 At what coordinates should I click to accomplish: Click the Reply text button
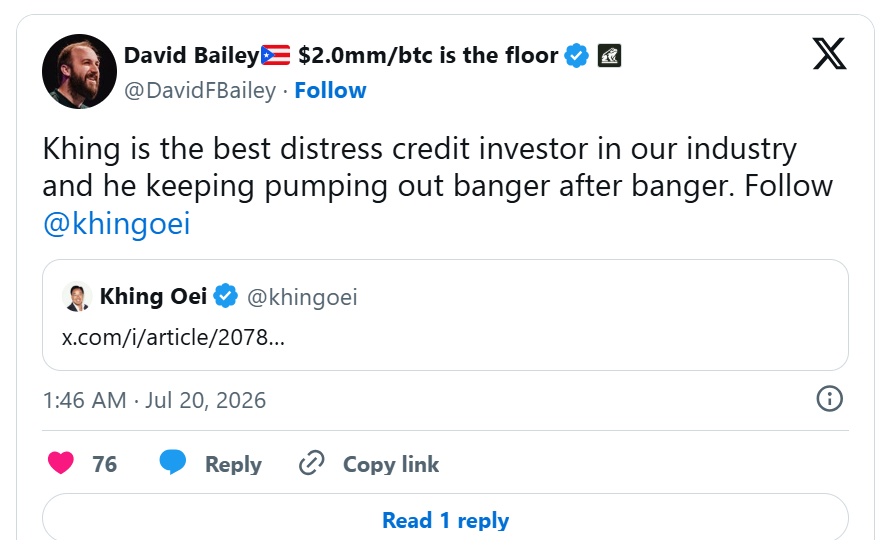(x=233, y=464)
